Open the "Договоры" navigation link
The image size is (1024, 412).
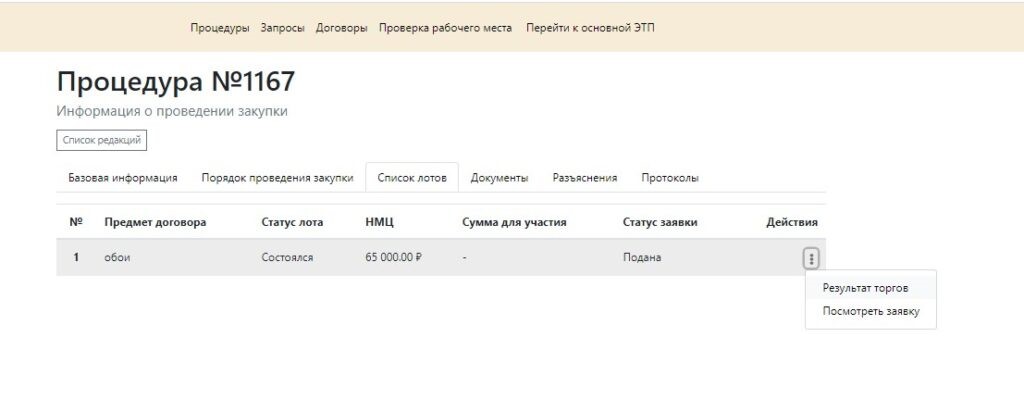pyautogui.click(x=341, y=28)
